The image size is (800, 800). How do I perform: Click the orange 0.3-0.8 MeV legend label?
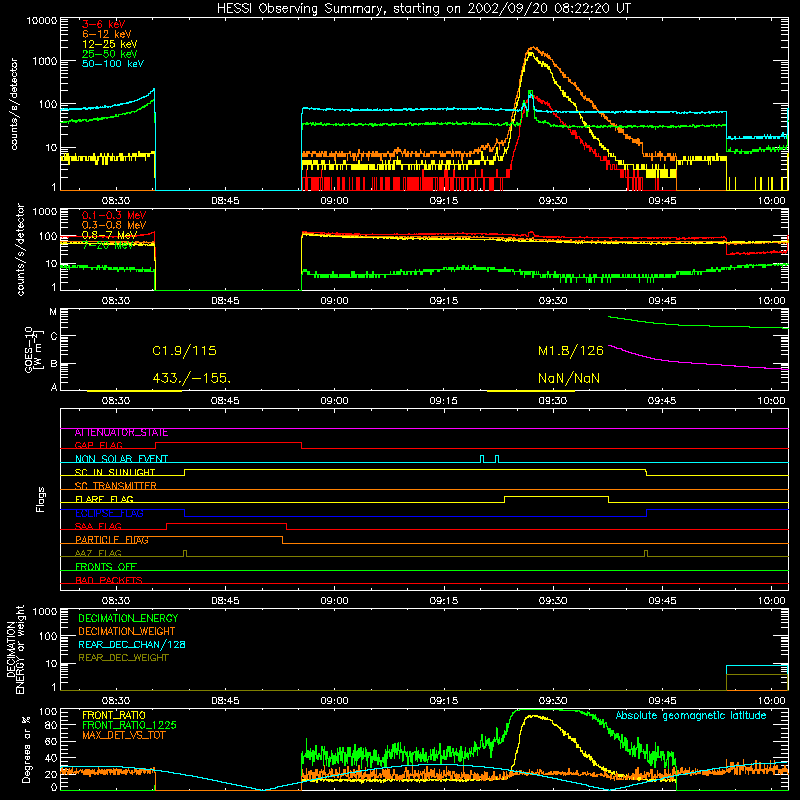pyautogui.click(x=114, y=225)
